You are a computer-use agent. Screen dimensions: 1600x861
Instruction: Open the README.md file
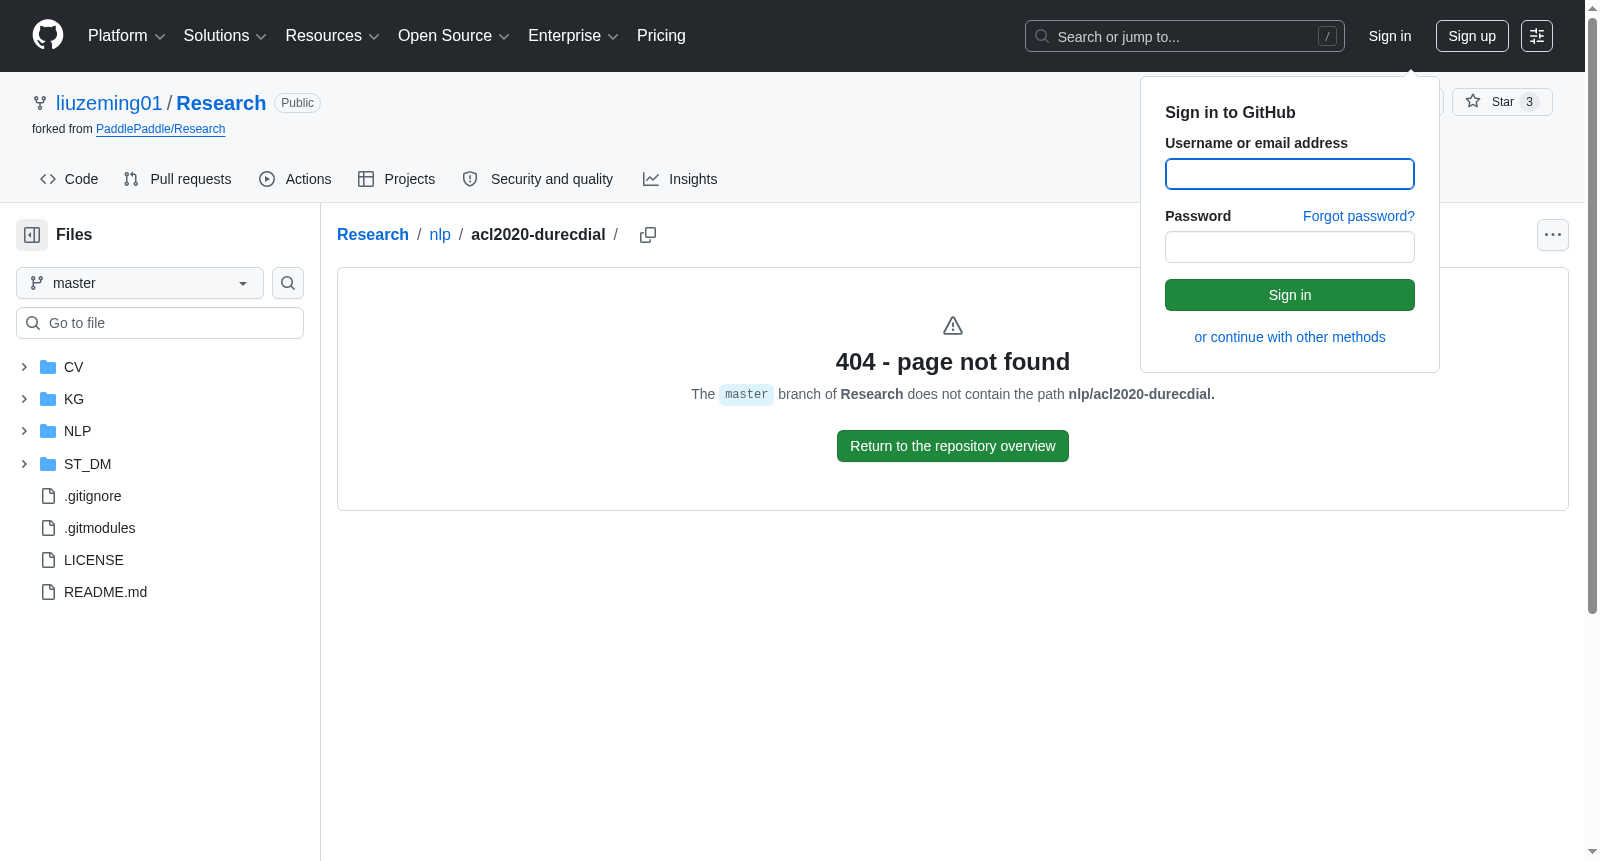point(106,592)
